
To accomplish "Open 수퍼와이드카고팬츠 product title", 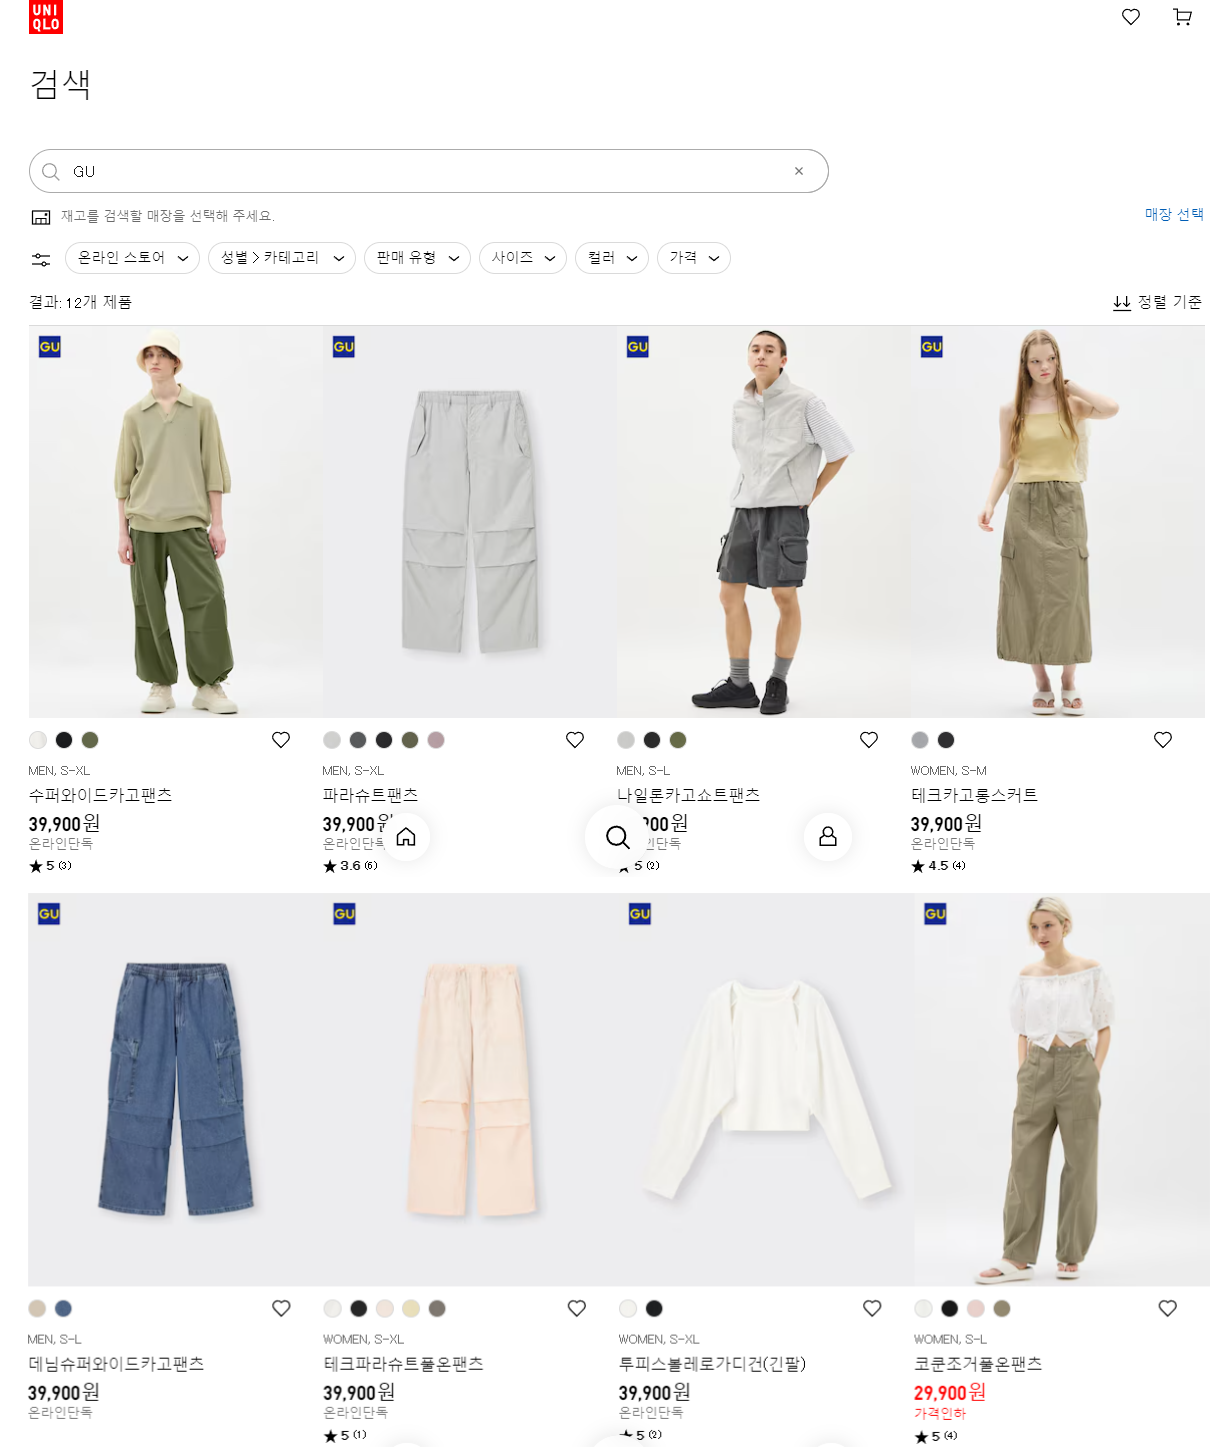I will pos(100,795).
